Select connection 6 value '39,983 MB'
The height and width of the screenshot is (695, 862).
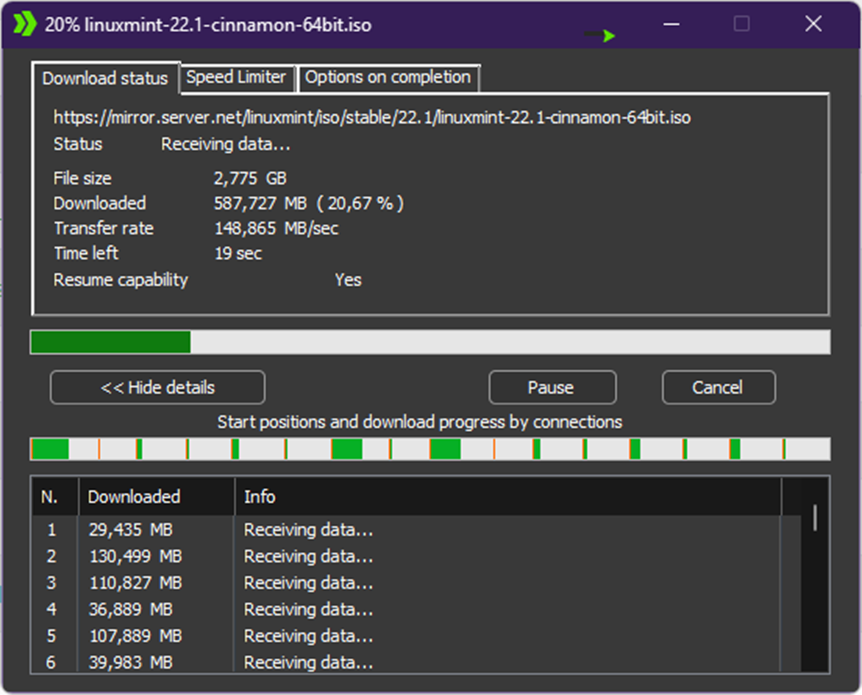click(131, 662)
